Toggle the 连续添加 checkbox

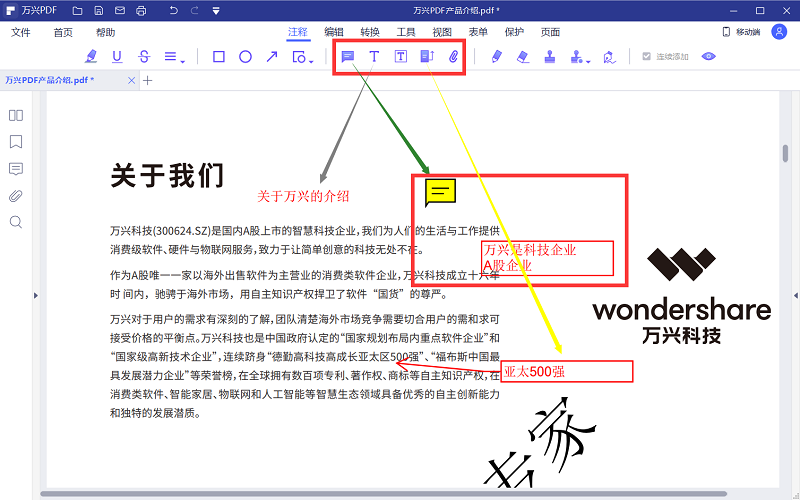tap(647, 57)
